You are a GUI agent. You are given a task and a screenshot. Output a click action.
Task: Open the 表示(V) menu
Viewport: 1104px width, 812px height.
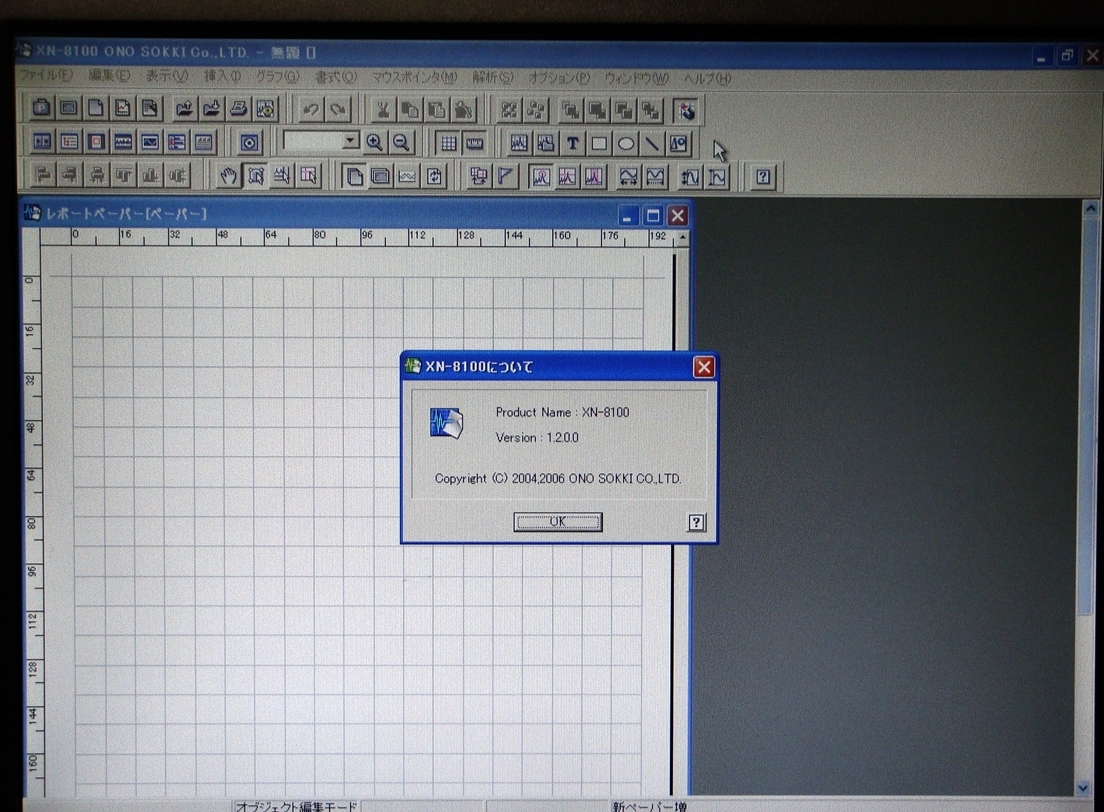(x=167, y=75)
